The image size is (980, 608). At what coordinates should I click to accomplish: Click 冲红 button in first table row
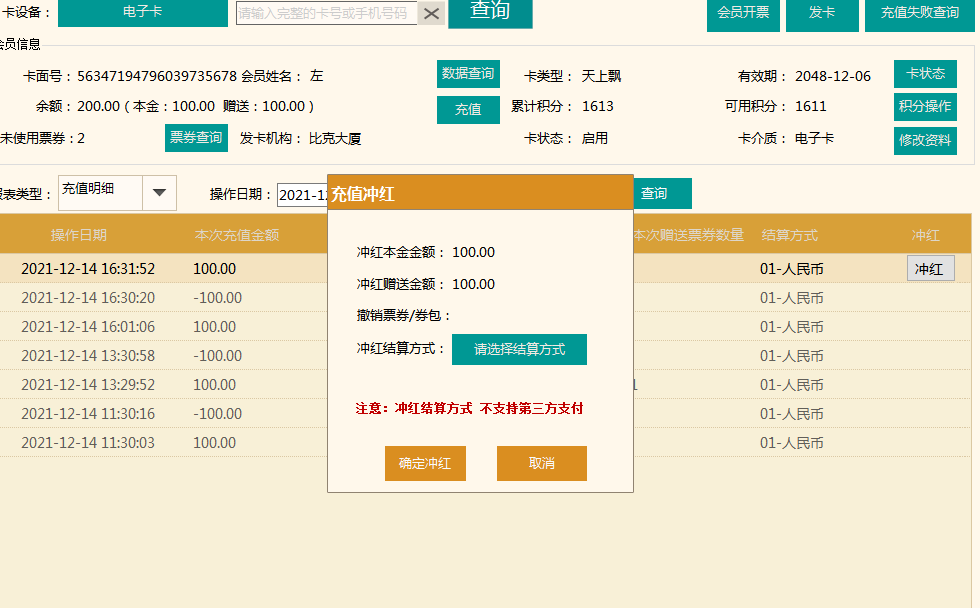[x=930, y=269]
